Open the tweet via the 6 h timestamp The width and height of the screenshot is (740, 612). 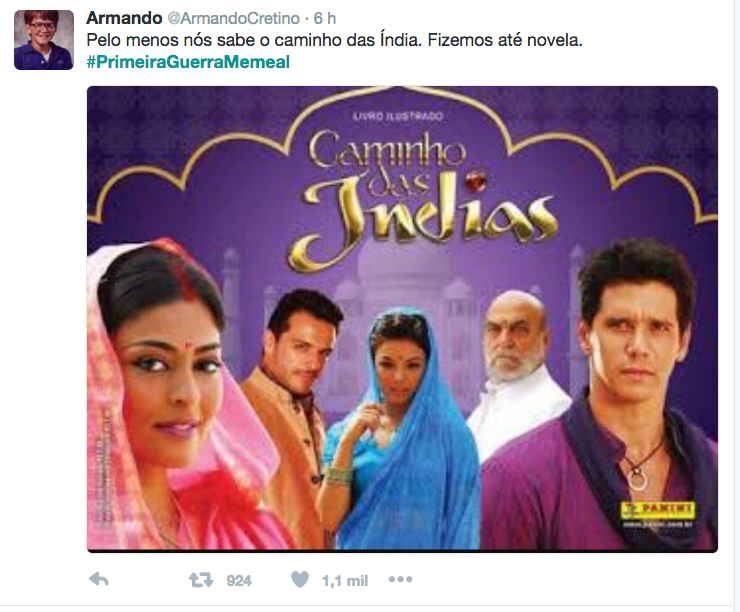click(x=325, y=18)
